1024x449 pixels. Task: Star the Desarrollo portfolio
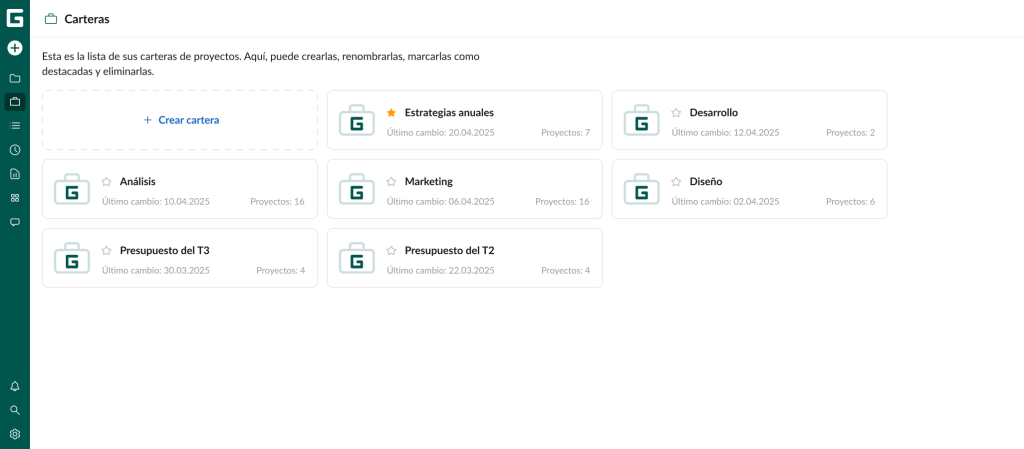tap(676, 112)
